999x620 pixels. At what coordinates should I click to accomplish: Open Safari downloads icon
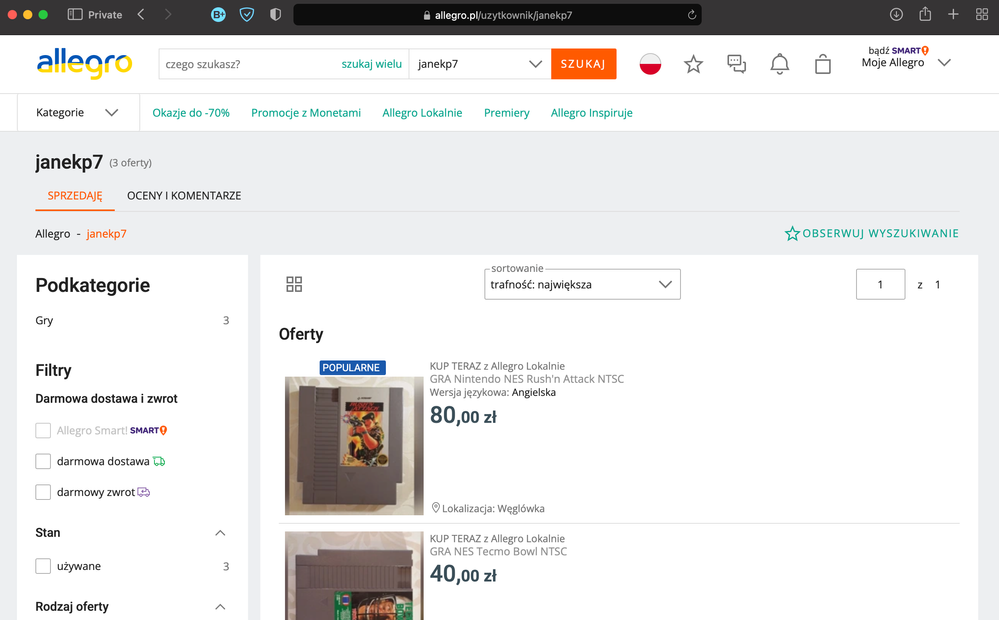click(896, 15)
